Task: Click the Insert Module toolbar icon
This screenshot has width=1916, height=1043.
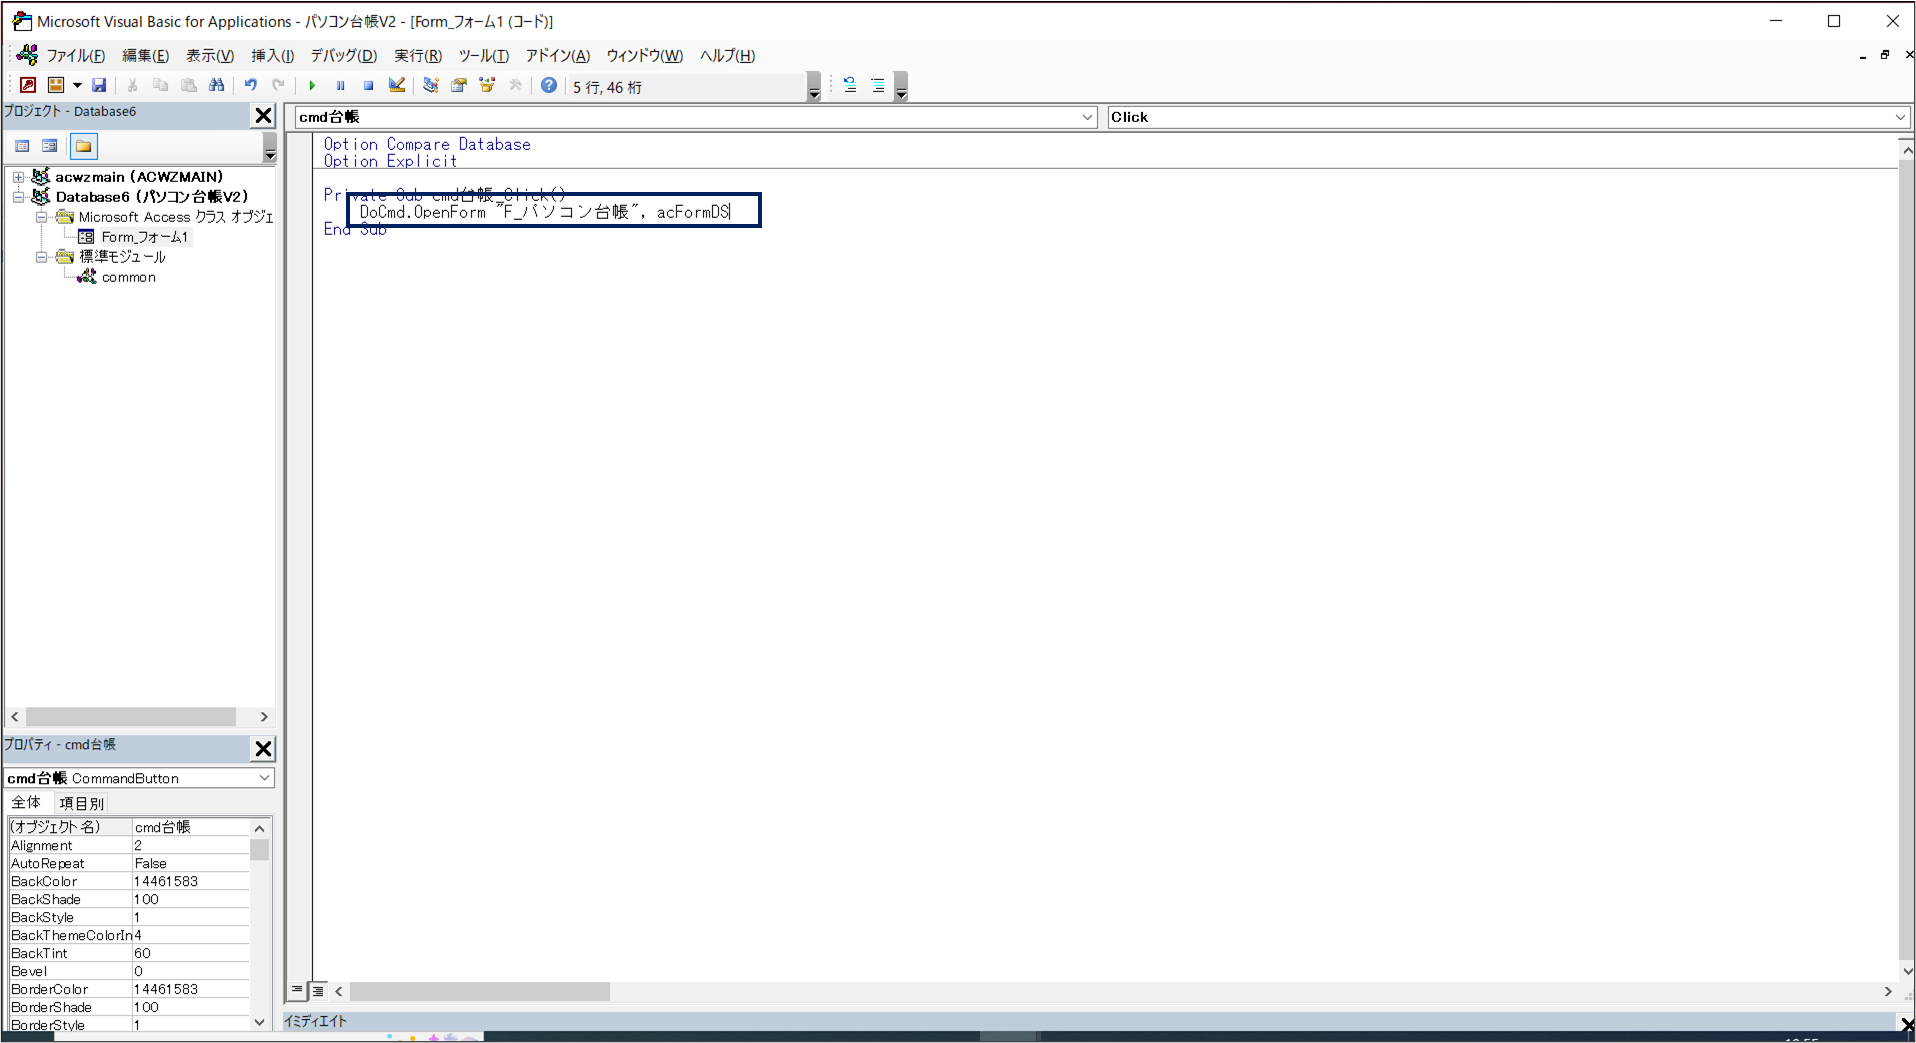Action: click(x=56, y=85)
